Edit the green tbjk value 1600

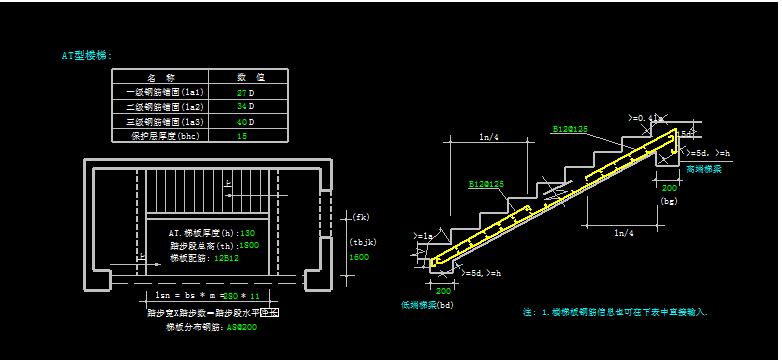pyautogui.click(x=359, y=257)
